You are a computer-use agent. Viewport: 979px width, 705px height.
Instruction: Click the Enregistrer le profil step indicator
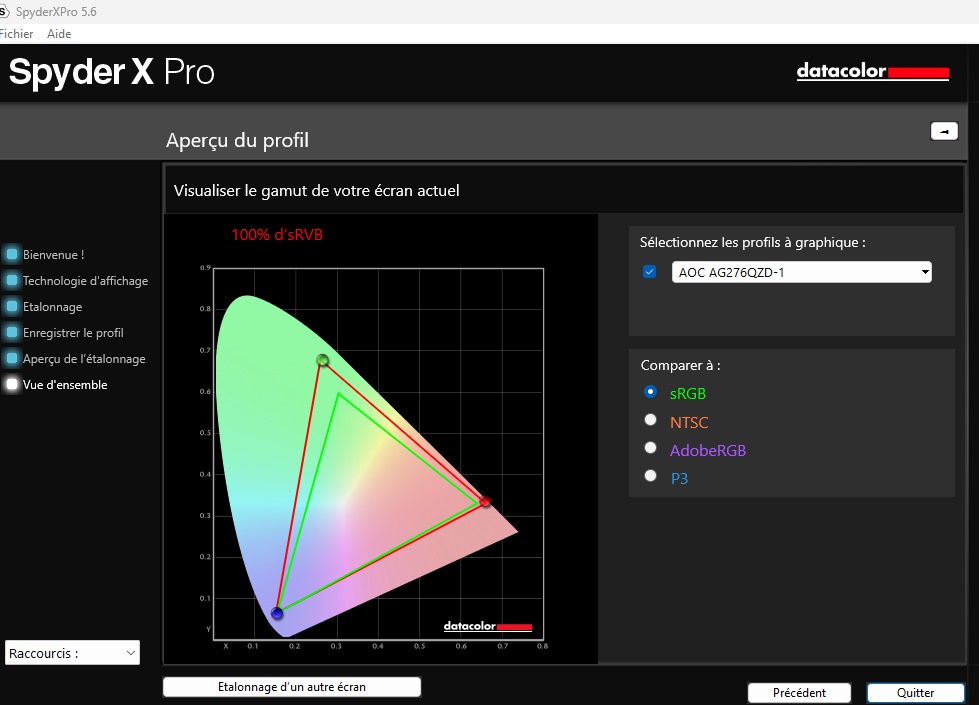pyautogui.click(x=12, y=333)
